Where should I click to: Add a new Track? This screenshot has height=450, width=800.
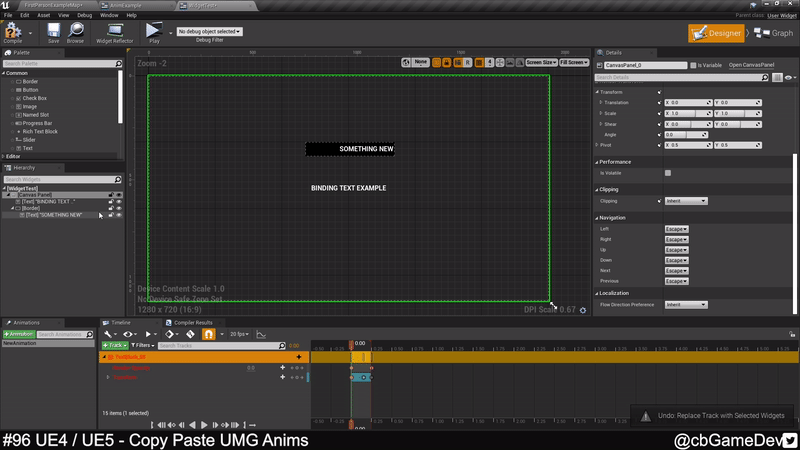pos(115,345)
